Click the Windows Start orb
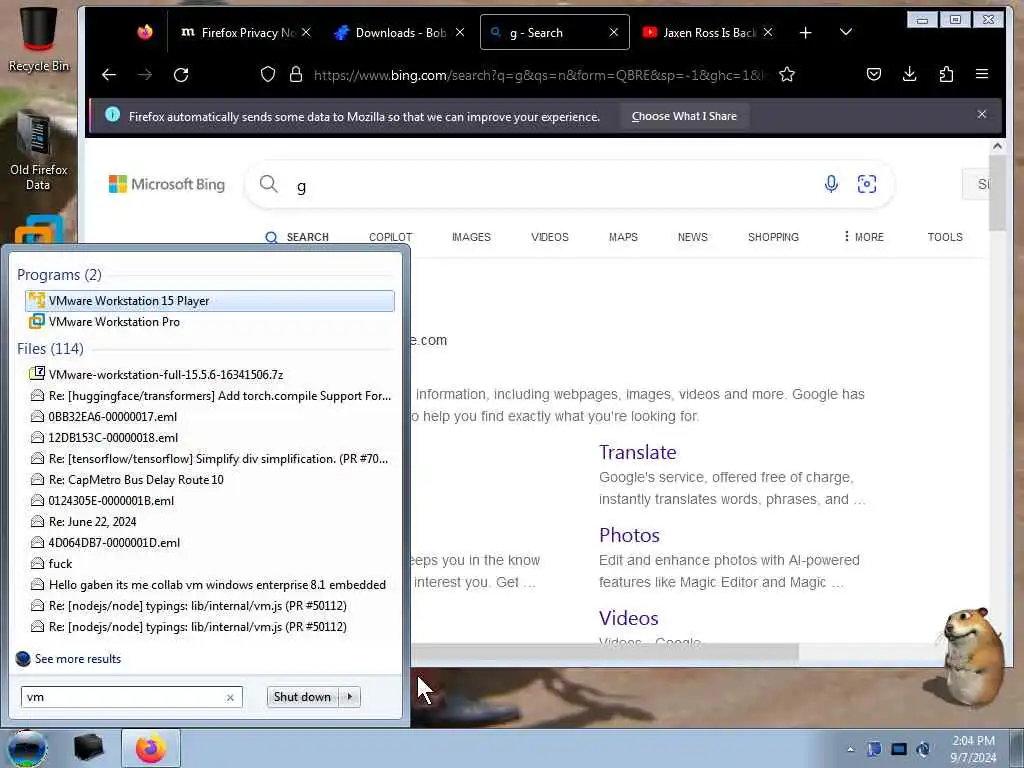The image size is (1024, 768). pos(27,748)
